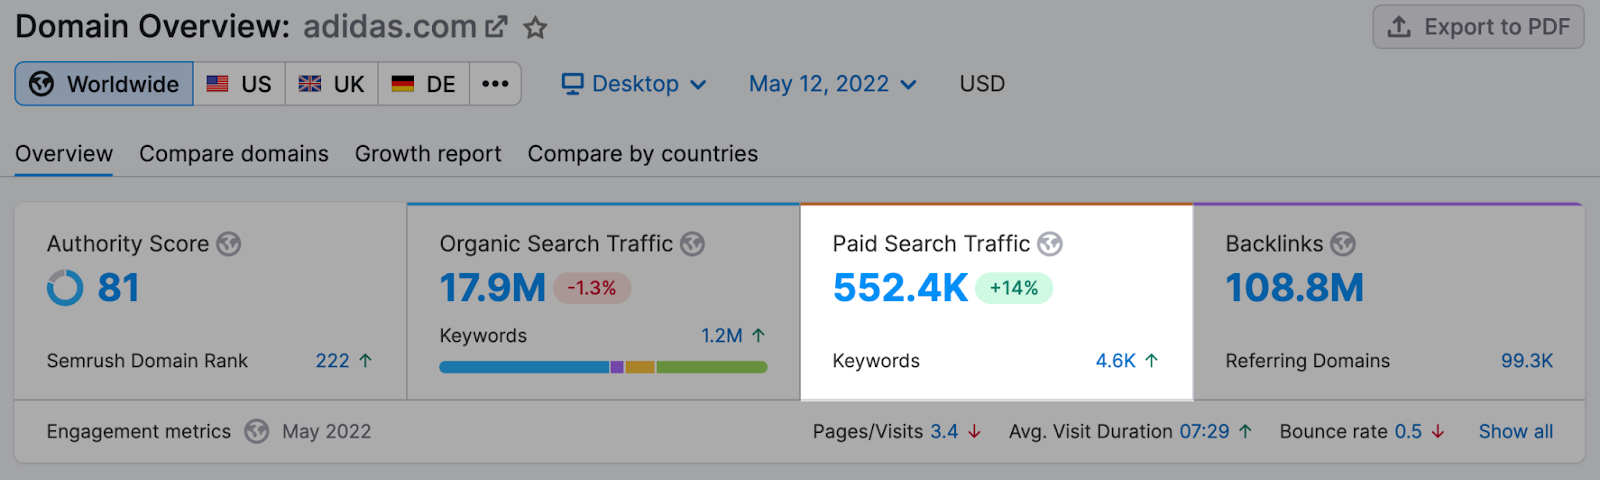The image size is (1600, 480).
Task: Click globe icon beside Backlinks
Action: click(x=1343, y=244)
